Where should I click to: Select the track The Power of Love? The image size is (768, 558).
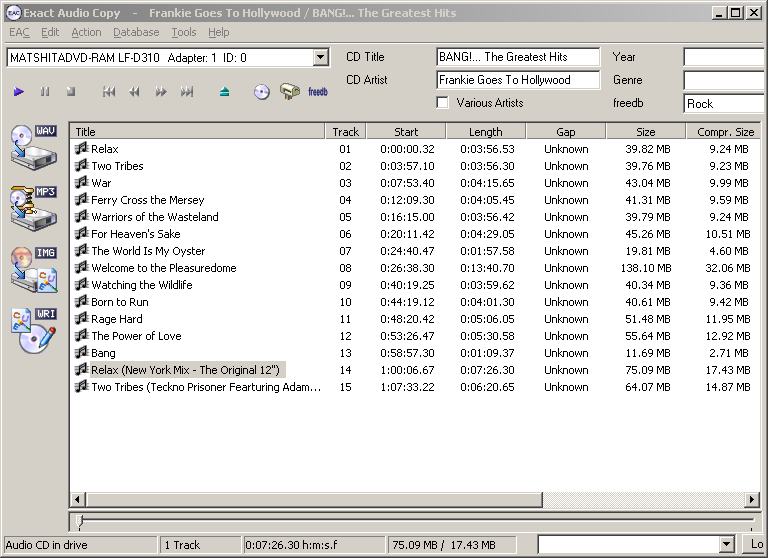click(136, 336)
